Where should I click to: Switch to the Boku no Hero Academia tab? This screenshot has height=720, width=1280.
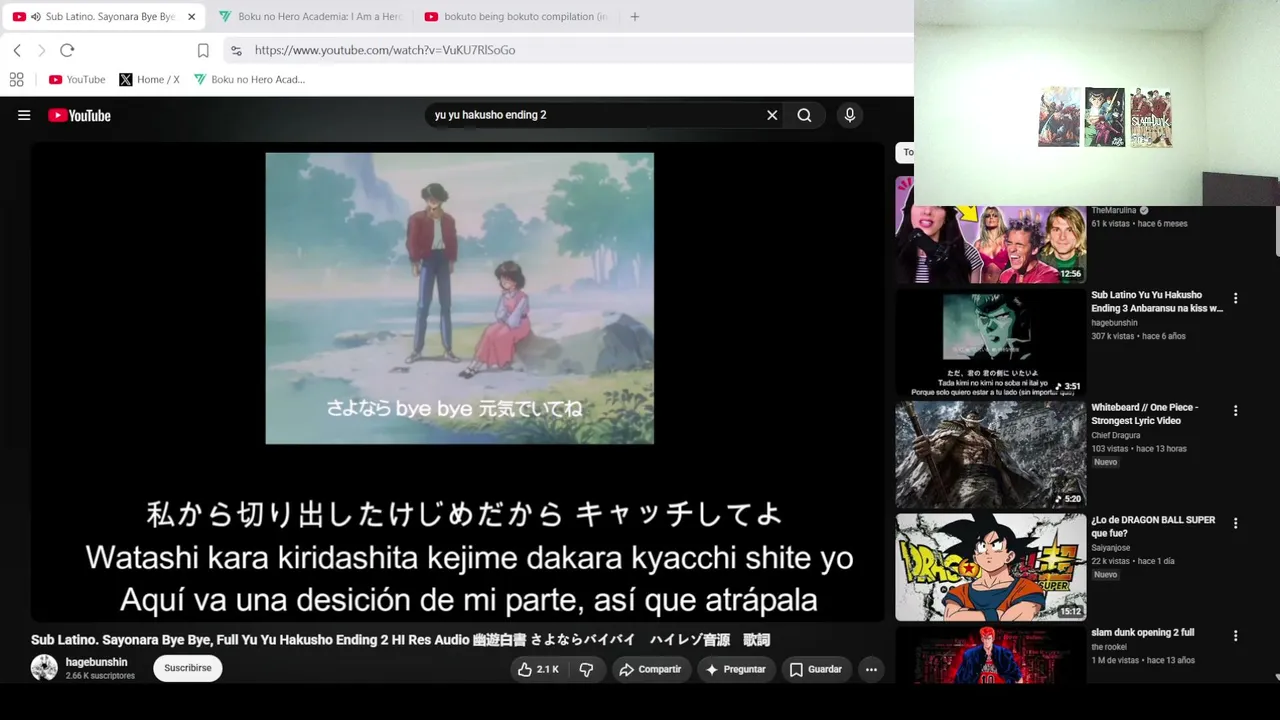click(309, 17)
